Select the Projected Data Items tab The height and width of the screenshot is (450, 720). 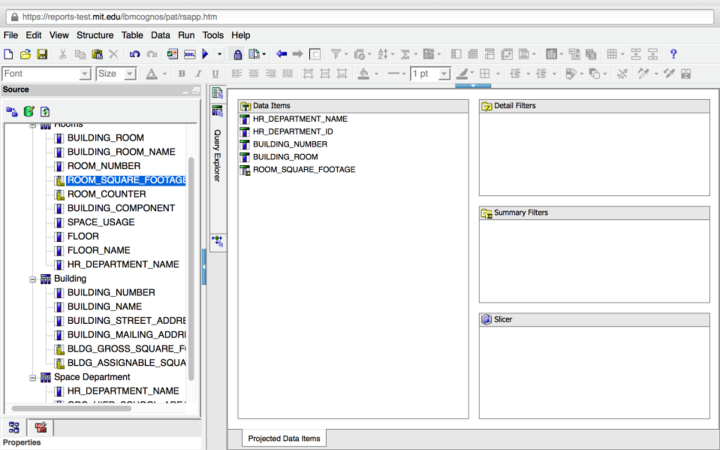tap(284, 438)
